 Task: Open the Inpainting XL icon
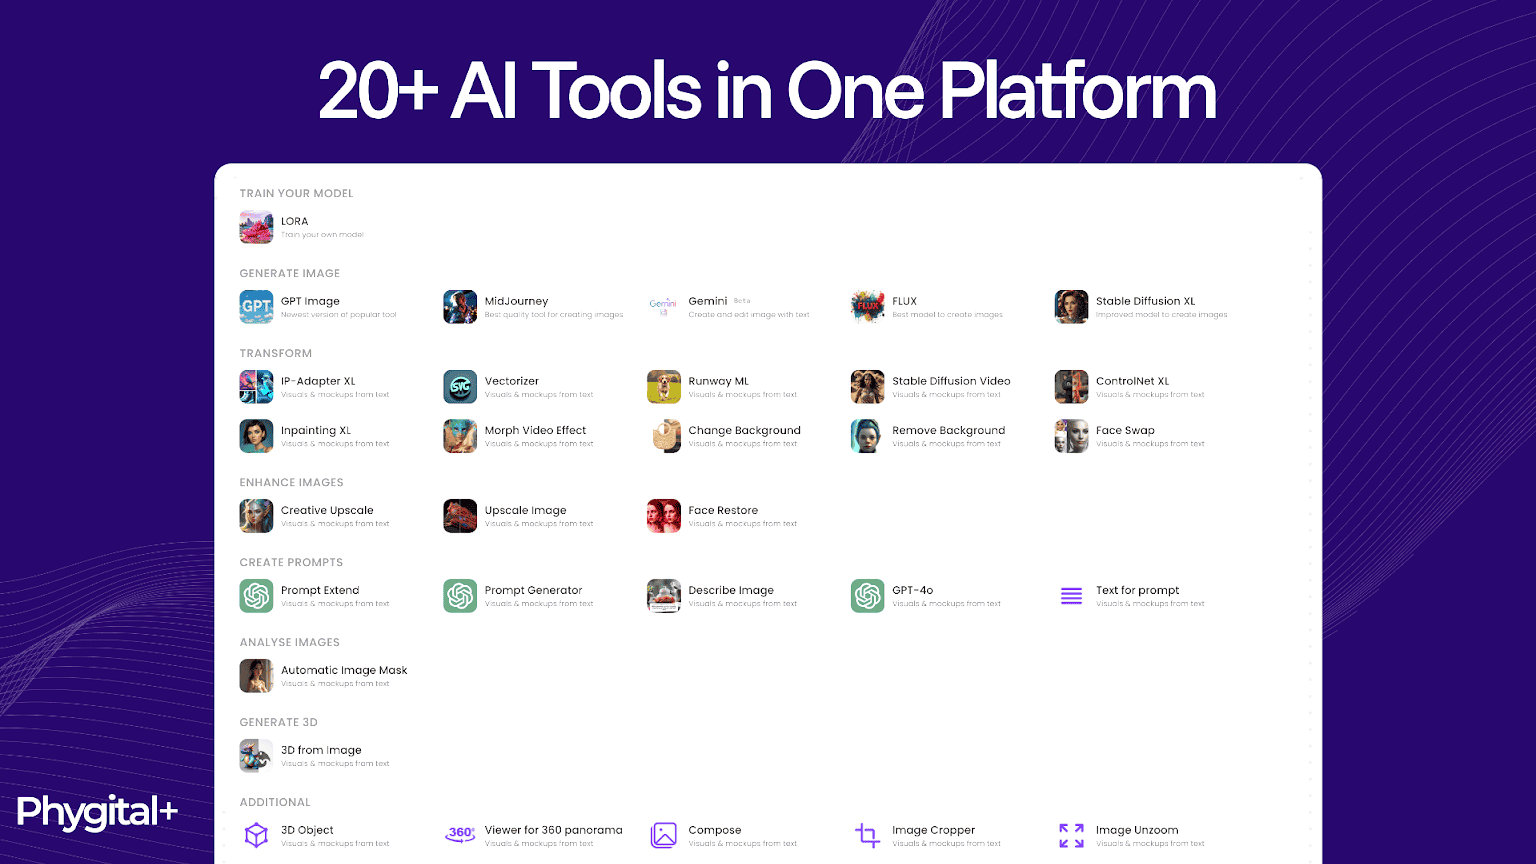click(256, 436)
